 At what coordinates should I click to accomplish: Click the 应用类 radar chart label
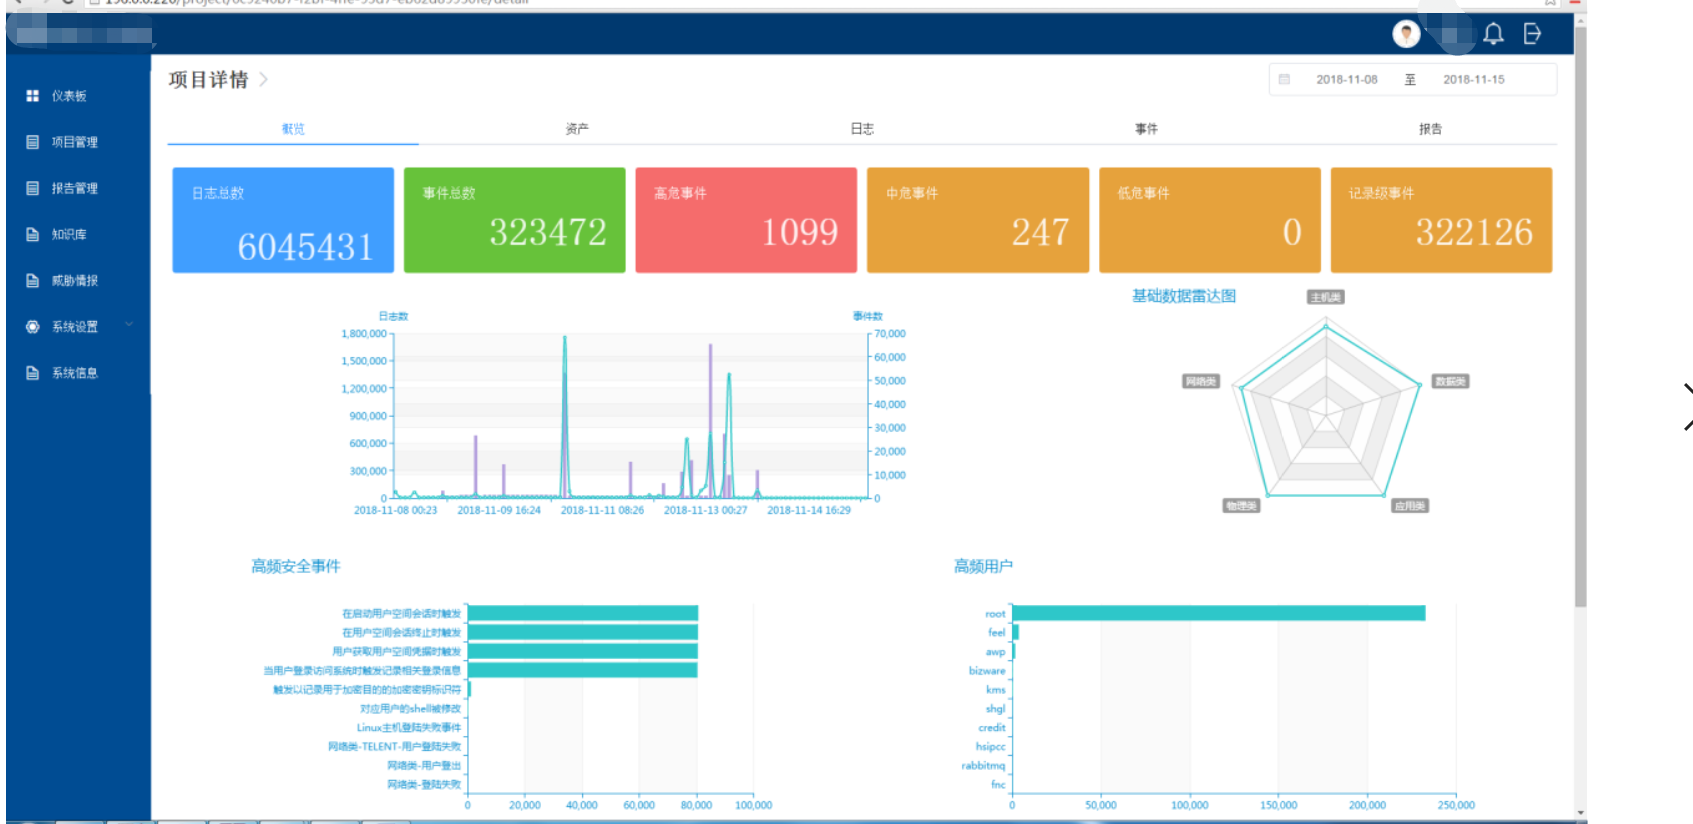pos(1410,506)
